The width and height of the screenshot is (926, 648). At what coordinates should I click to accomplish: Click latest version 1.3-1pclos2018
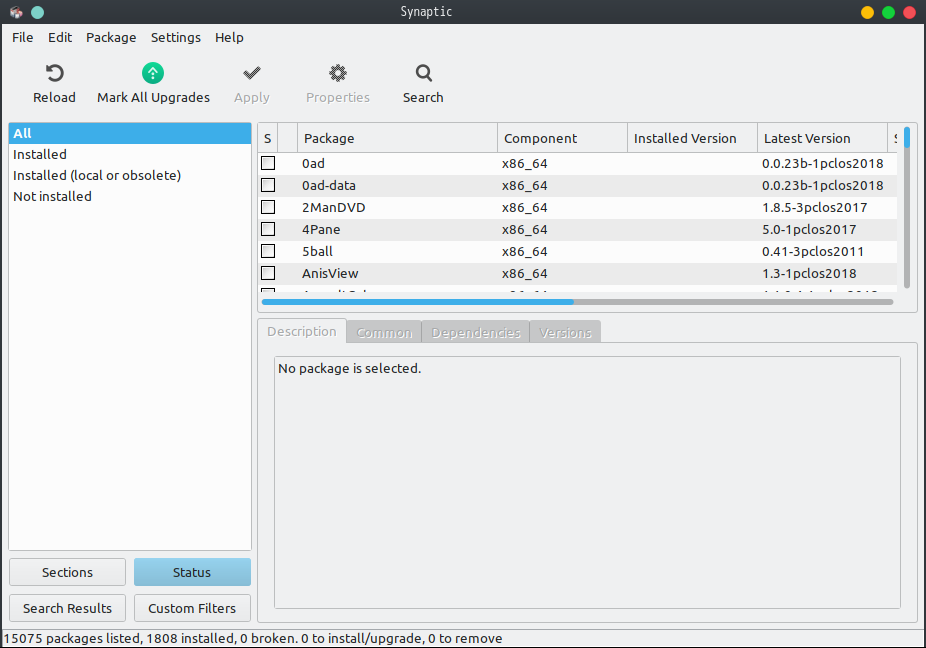808,273
